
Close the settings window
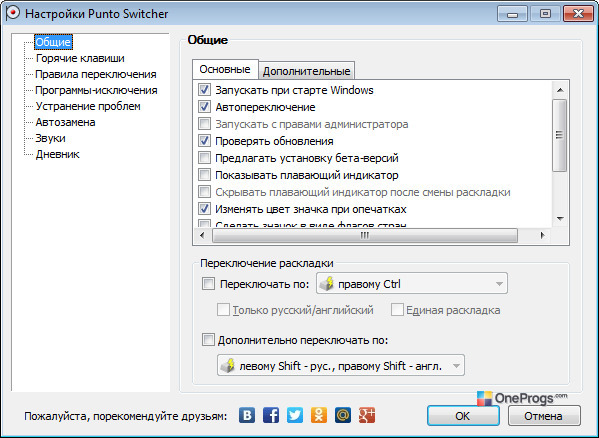click(x=578, y=14)
